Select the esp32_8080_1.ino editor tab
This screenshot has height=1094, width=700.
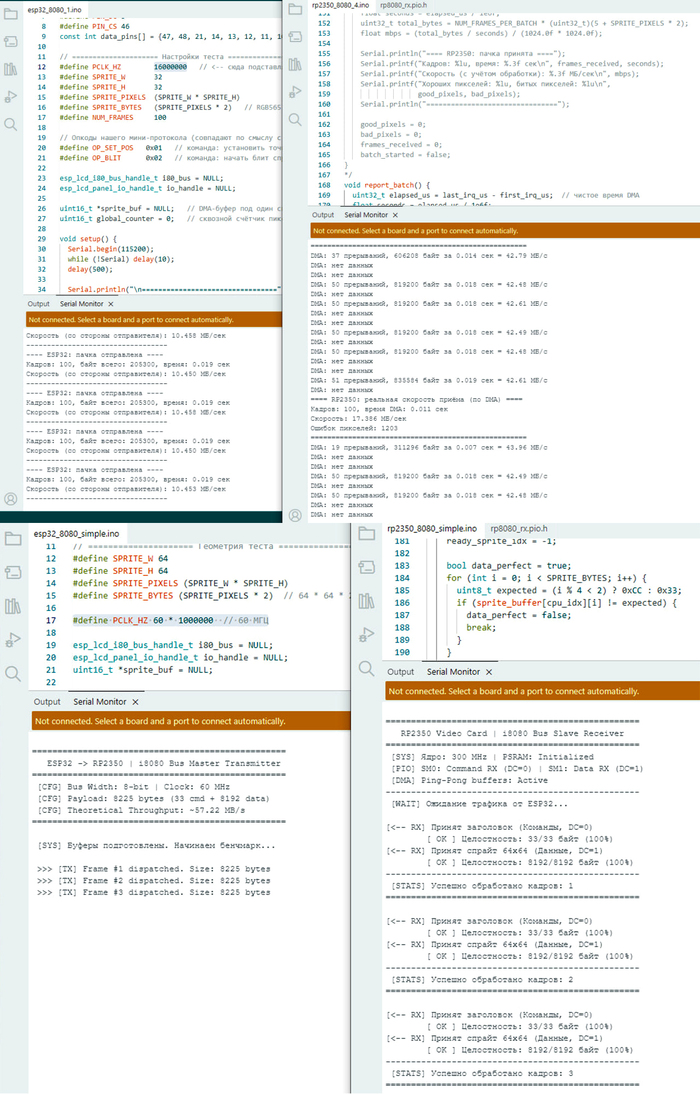tap(54, 10)
